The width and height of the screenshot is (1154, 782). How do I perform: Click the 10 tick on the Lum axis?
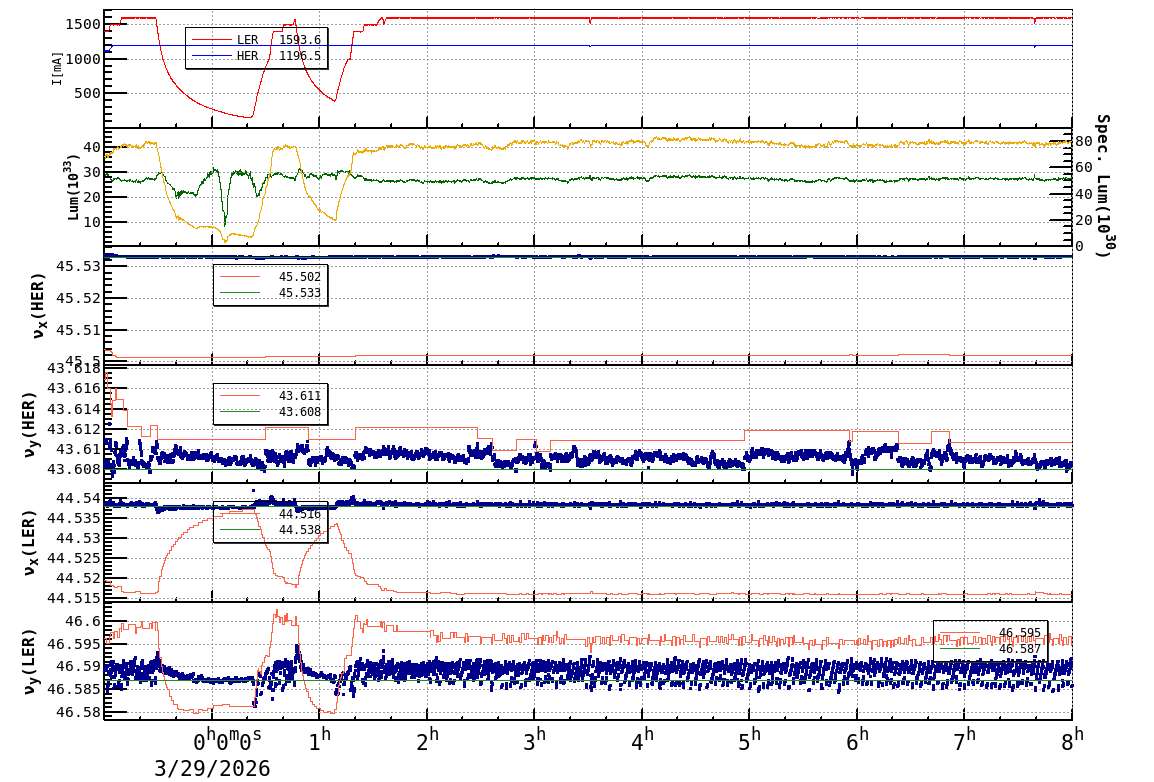tap(91, 221)
